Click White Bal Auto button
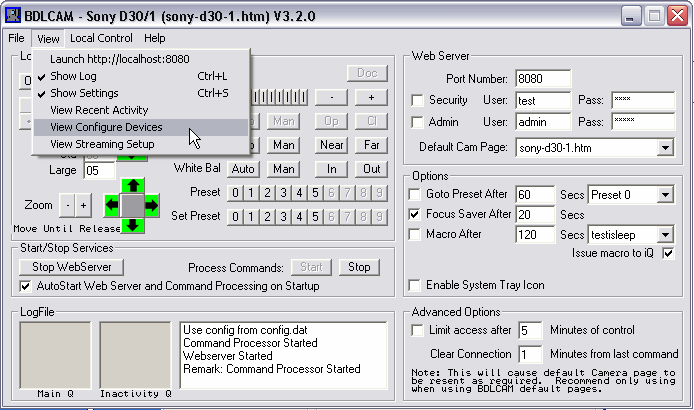694x410 pixels. (x=243, y=169)
